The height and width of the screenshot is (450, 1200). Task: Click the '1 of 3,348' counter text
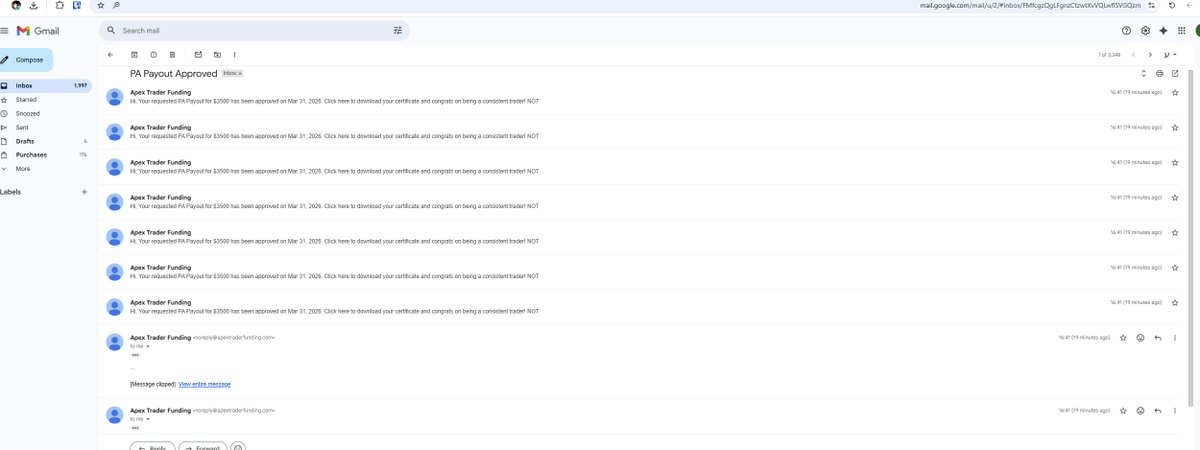click(x=1109, y=55)
